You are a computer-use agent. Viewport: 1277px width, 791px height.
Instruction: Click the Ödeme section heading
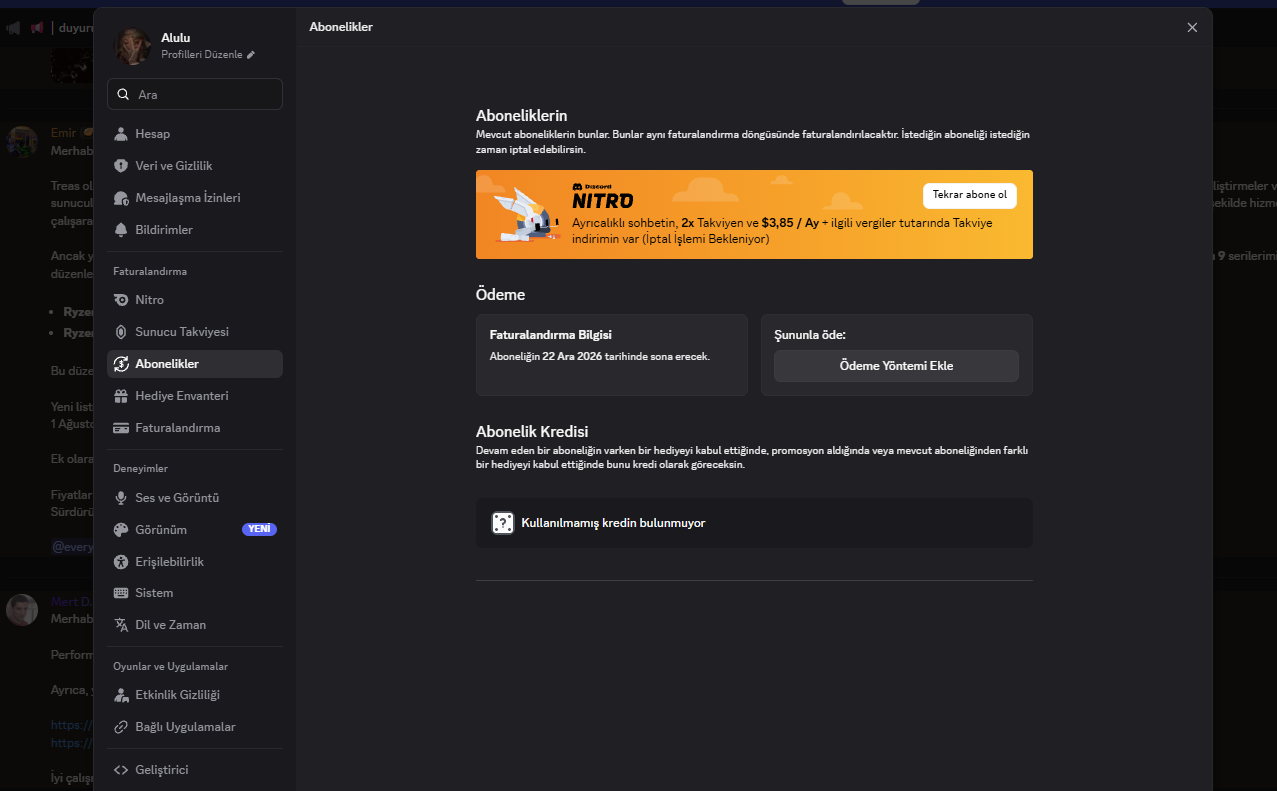(x=501, y=295)
